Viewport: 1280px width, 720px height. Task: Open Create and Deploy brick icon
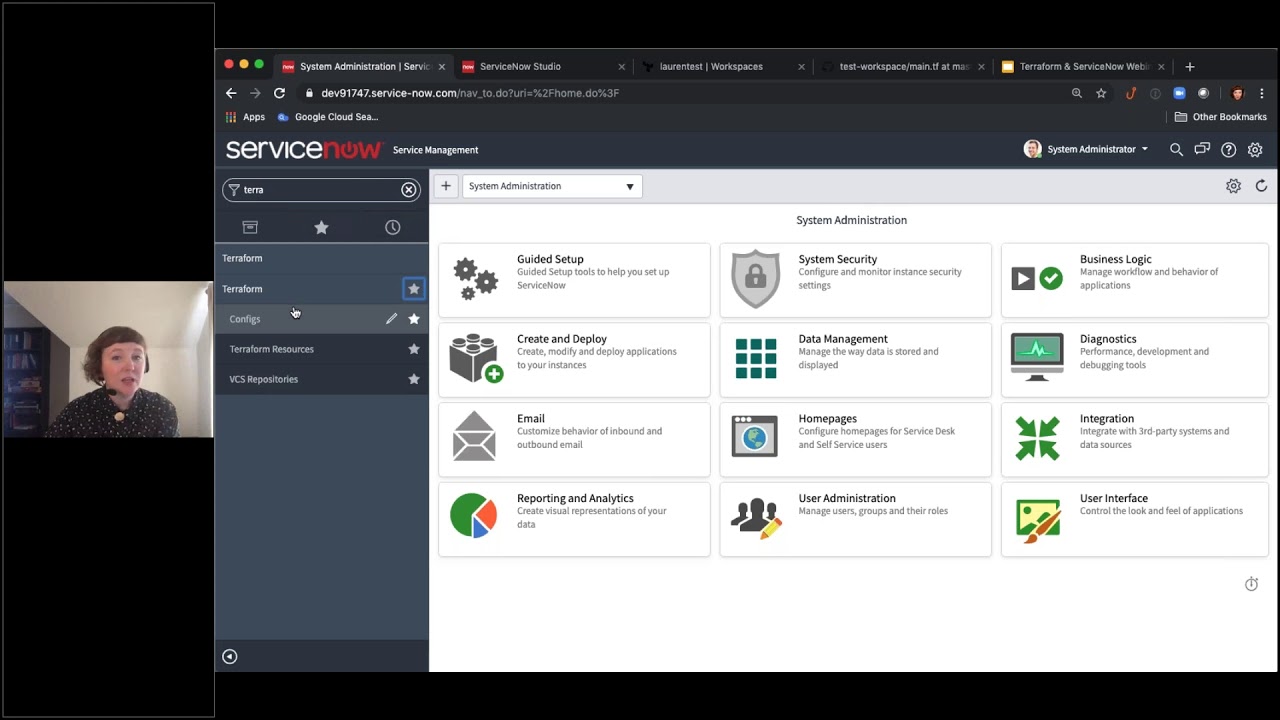(x=475, y=358)
